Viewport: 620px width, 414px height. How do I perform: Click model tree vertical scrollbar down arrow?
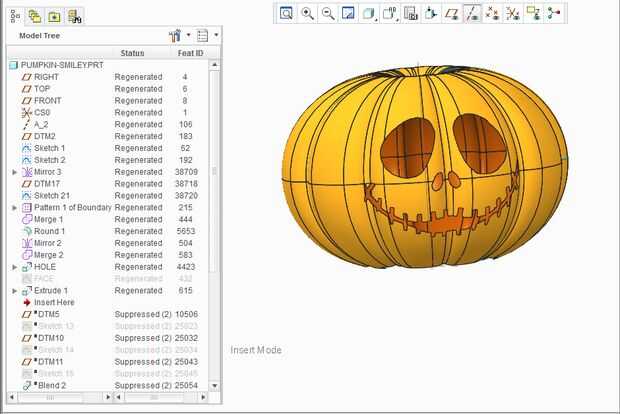(215, 386)
